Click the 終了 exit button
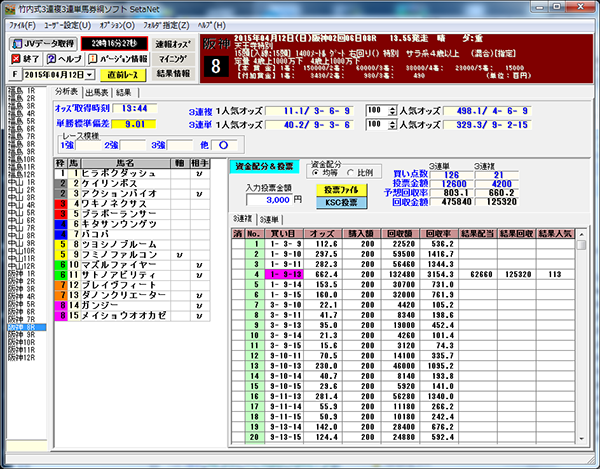Viewport: 600px width, 469px height. (25, 59)
